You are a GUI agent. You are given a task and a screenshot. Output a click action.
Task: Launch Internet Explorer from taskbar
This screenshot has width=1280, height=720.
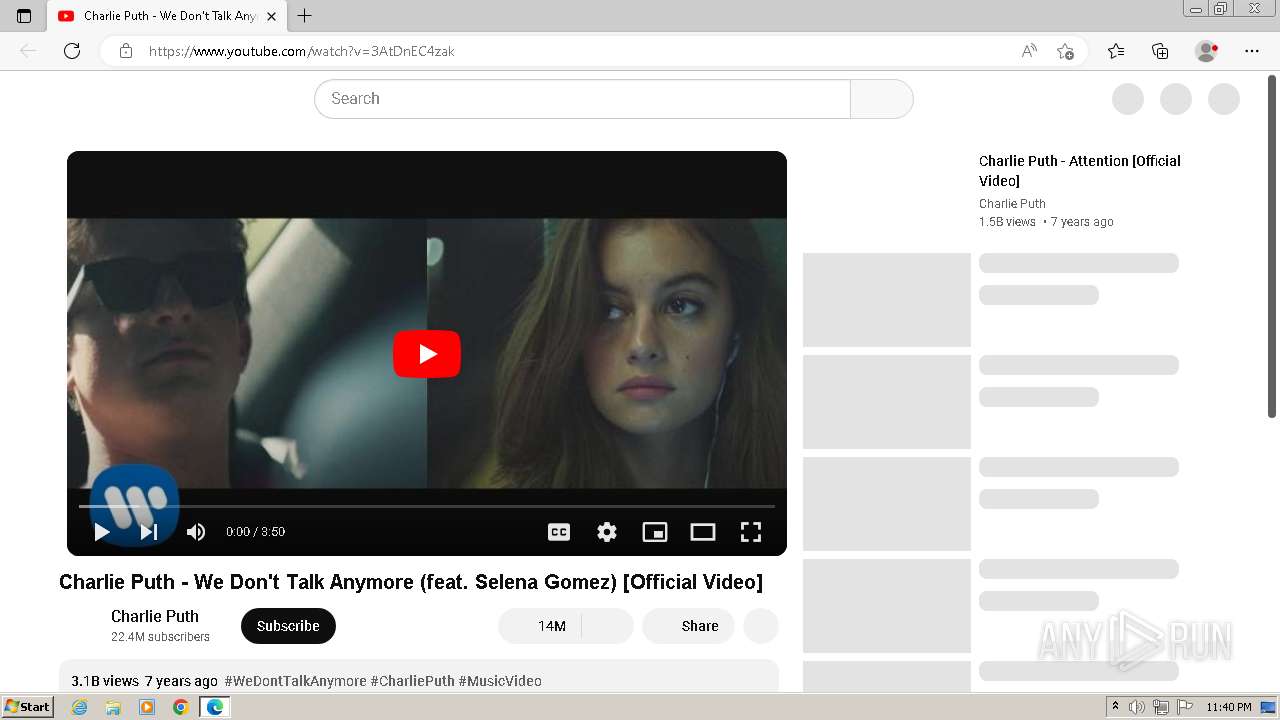tap(80, 707)
